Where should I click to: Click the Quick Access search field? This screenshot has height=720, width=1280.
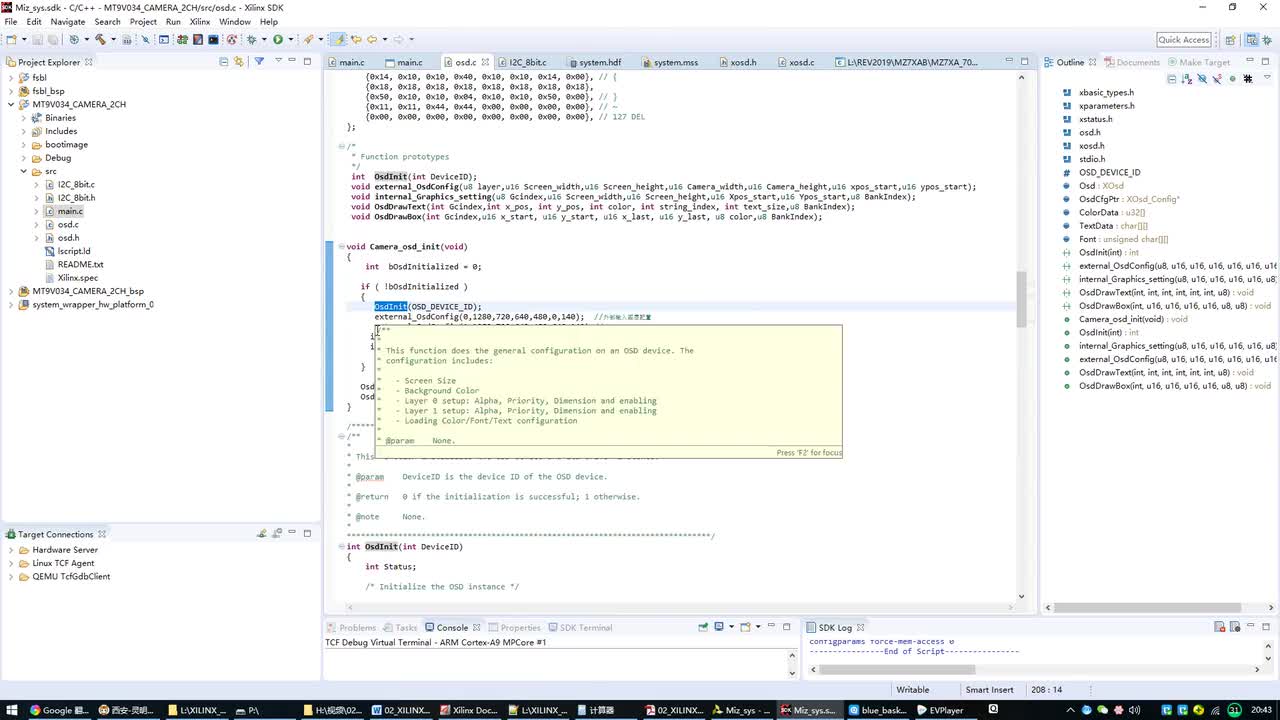(1184, 40)
